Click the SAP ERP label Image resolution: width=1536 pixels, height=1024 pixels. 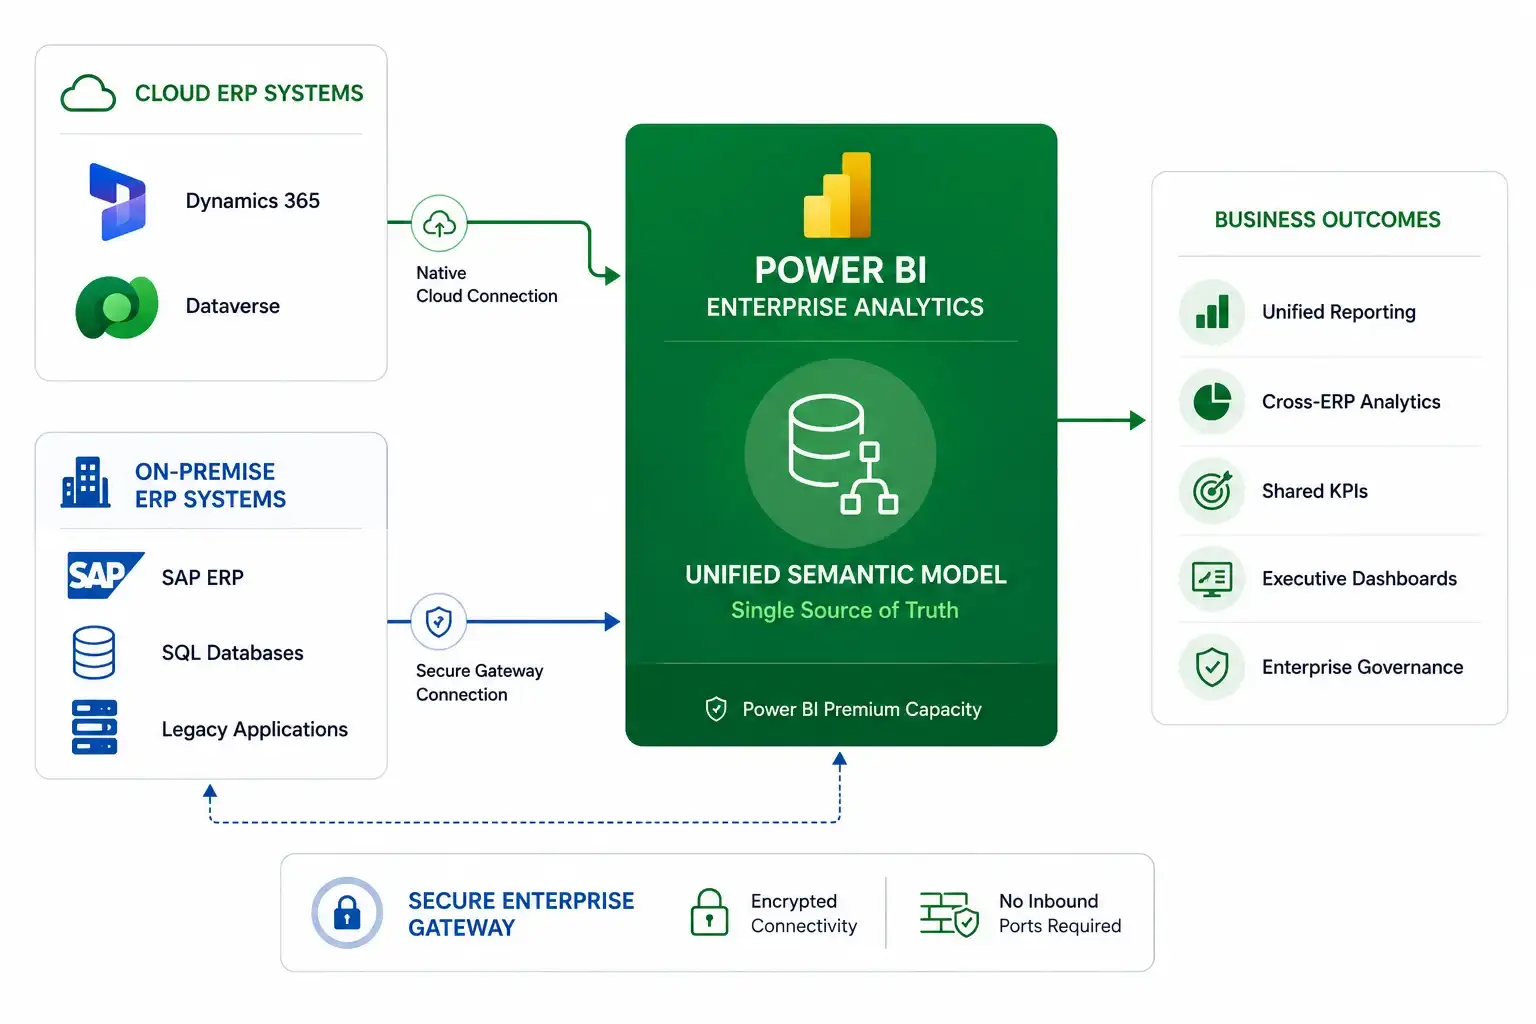pos(203,578)
